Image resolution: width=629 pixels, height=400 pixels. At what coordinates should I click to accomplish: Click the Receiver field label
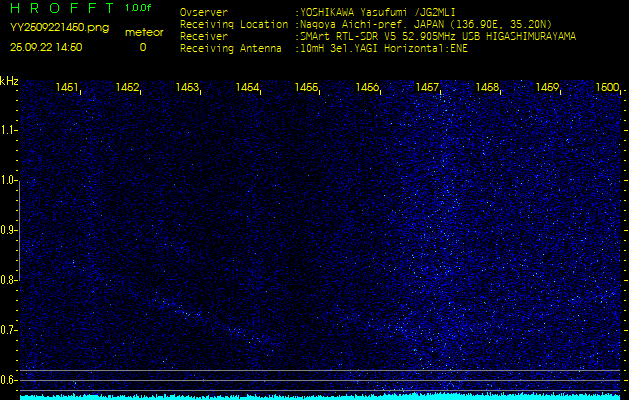pyautogui.click(x=204, y=37)
